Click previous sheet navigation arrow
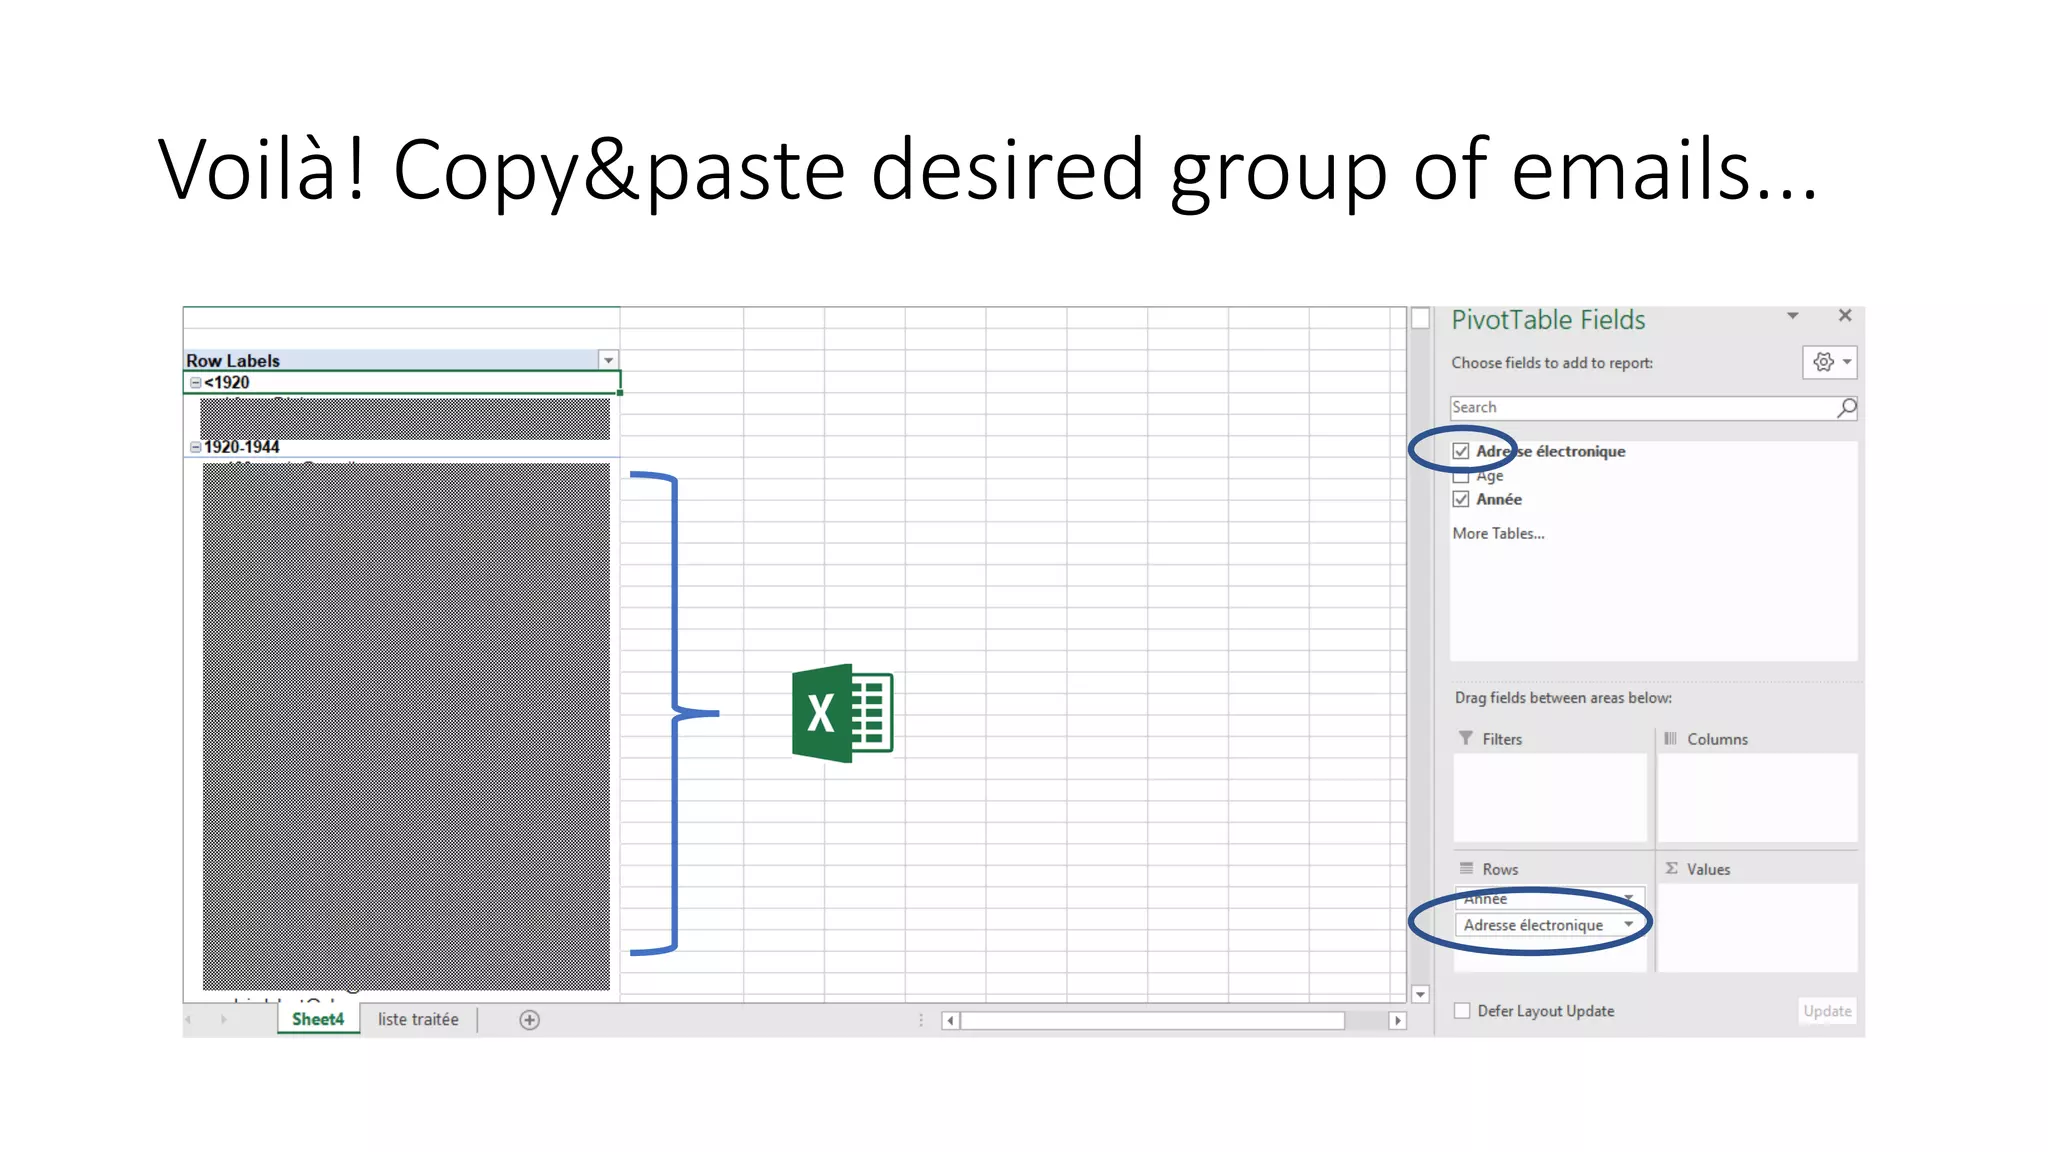2048x1152 pixels. coord(189,1020)
